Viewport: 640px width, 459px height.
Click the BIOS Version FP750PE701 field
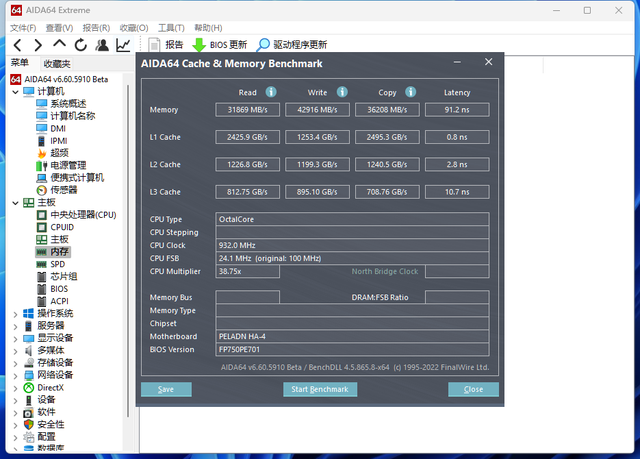[352, 349]
